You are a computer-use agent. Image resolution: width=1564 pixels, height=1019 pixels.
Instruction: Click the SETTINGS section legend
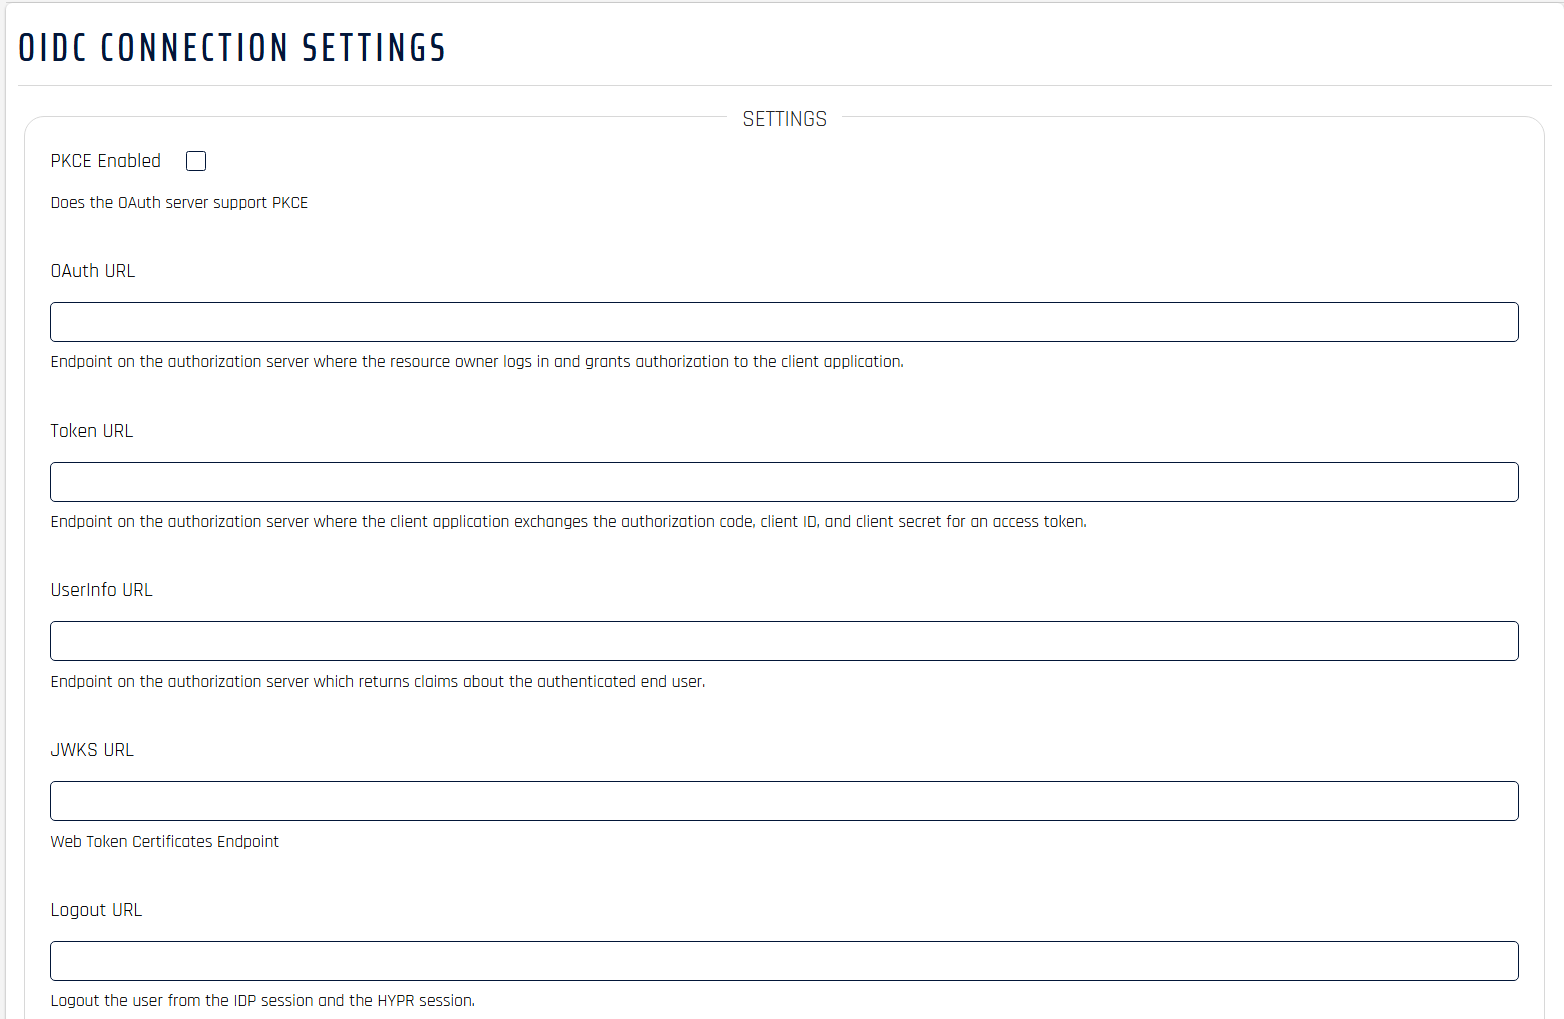[784, 119]
